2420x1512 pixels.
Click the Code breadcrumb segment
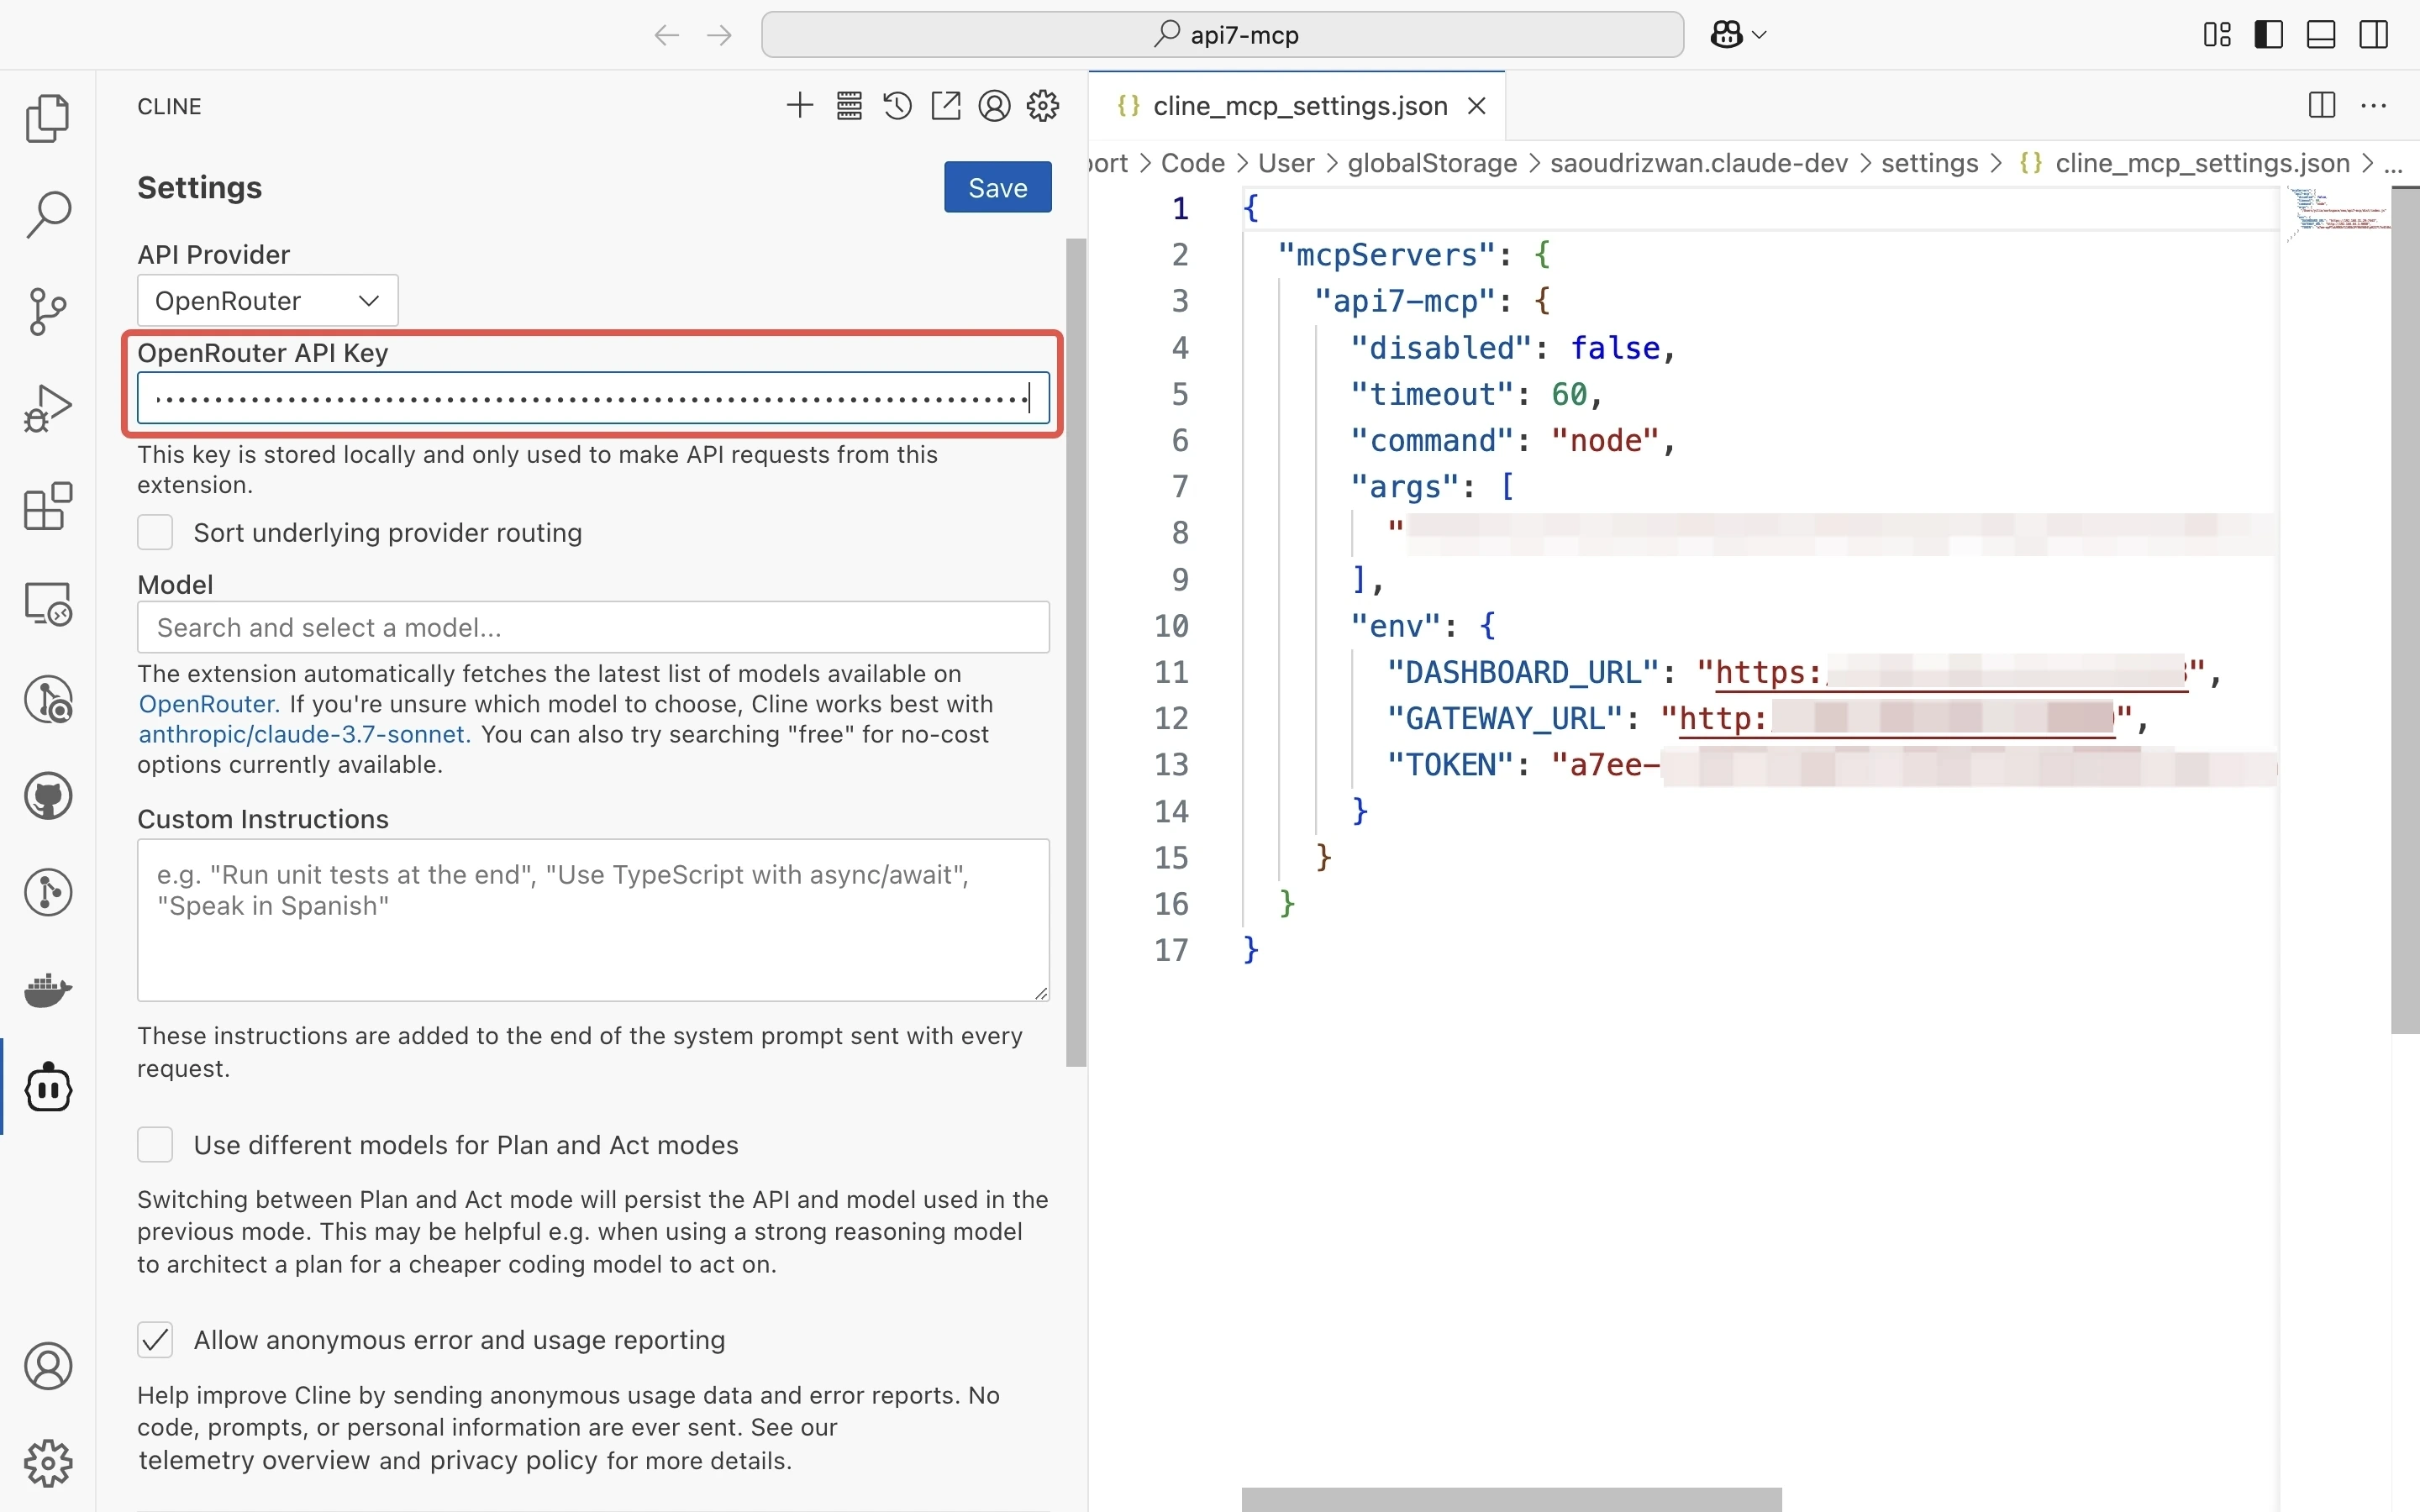pos(1192,163)
